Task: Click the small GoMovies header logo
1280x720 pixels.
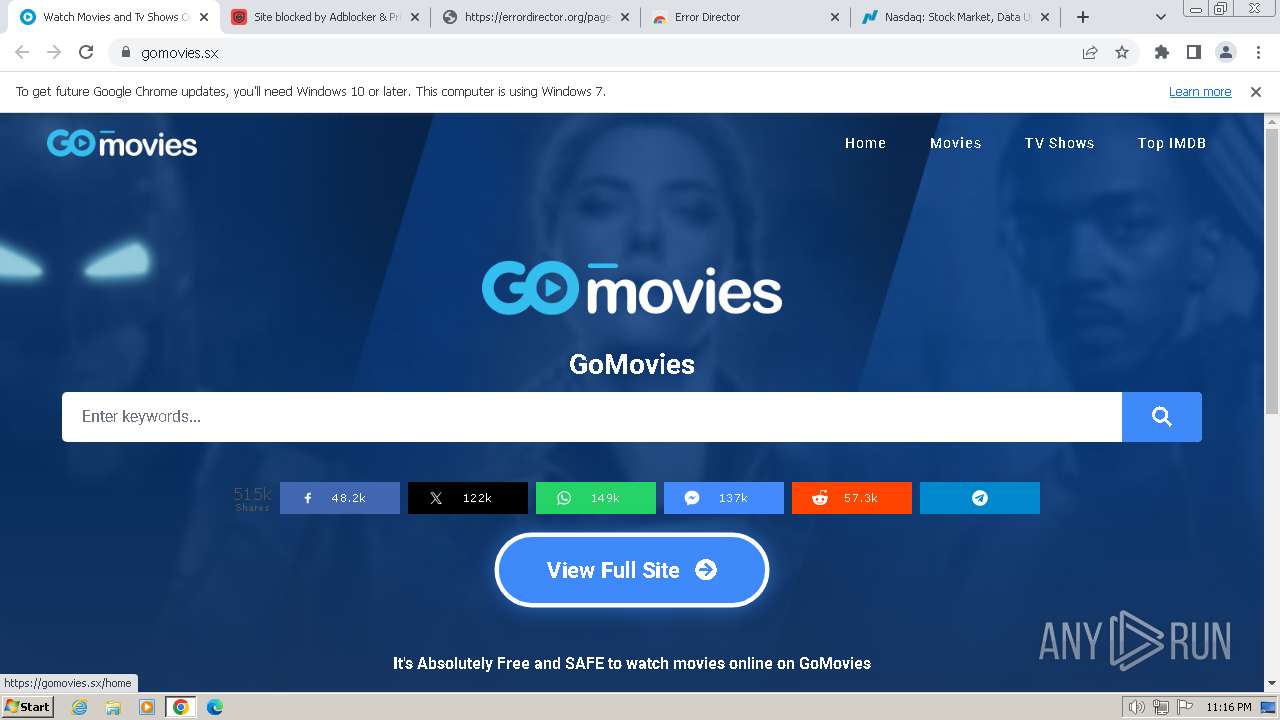Action: click(122, 143)
